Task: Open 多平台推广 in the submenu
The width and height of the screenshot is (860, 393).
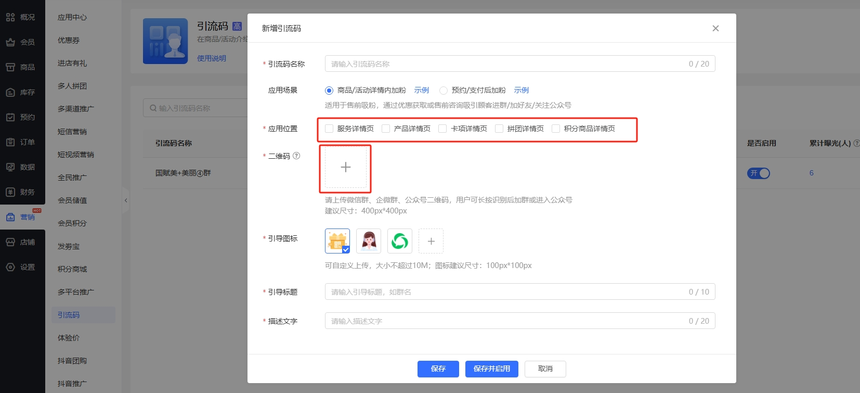Action: pos(76,292)
